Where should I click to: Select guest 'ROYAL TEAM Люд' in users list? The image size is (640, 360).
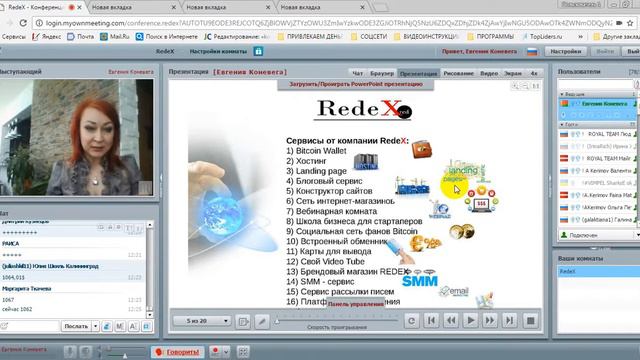(599, 134)
